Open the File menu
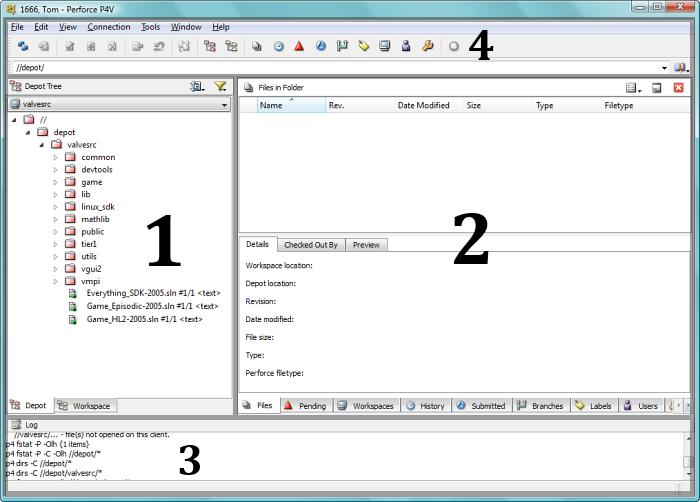This screenshot has width=700, height=502. pos(17,27)
